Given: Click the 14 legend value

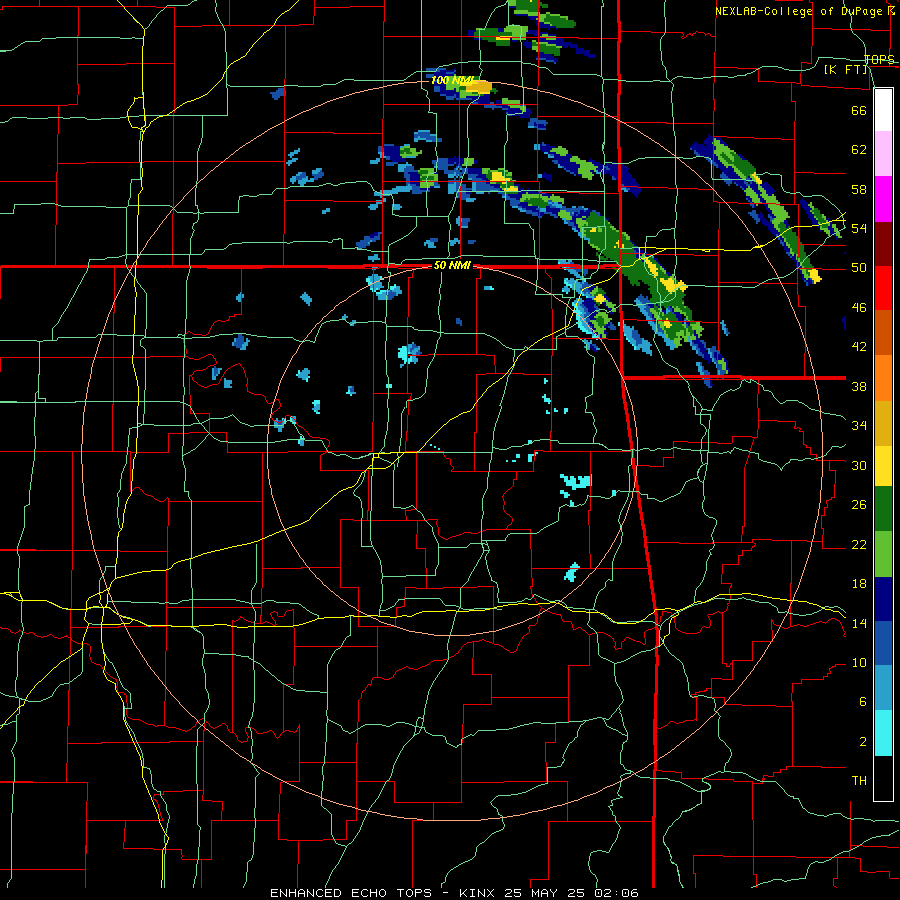Looking at the screenshot, I should tap(859, 623).
